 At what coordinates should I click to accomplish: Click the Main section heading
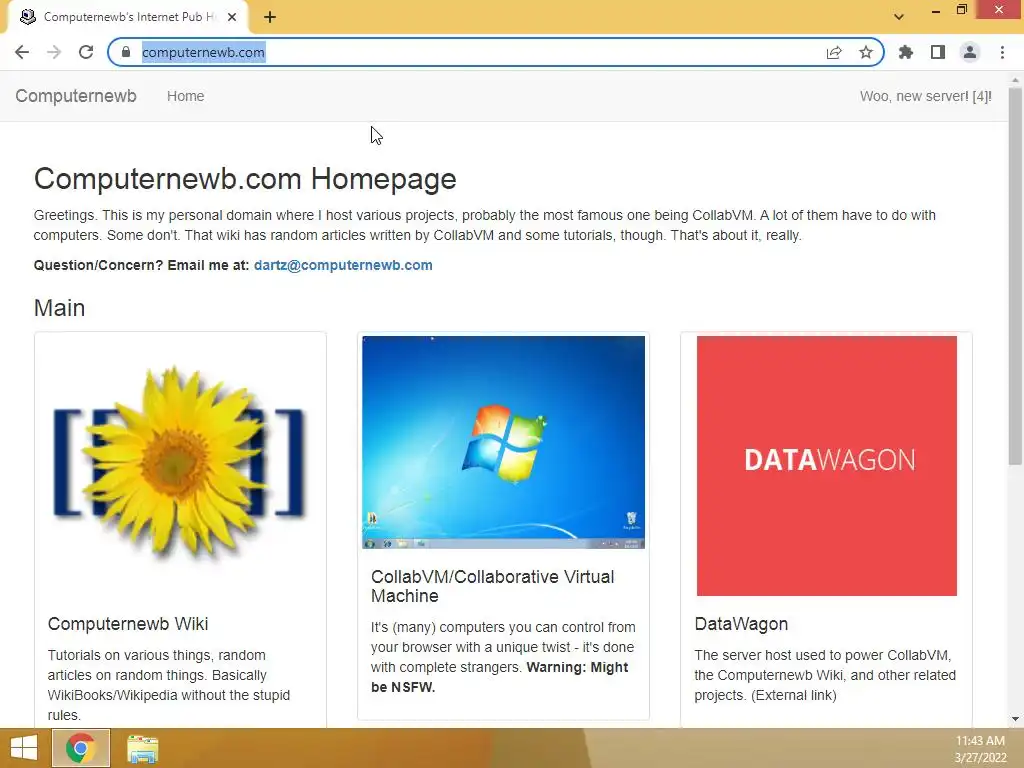(x=59, y=308)
